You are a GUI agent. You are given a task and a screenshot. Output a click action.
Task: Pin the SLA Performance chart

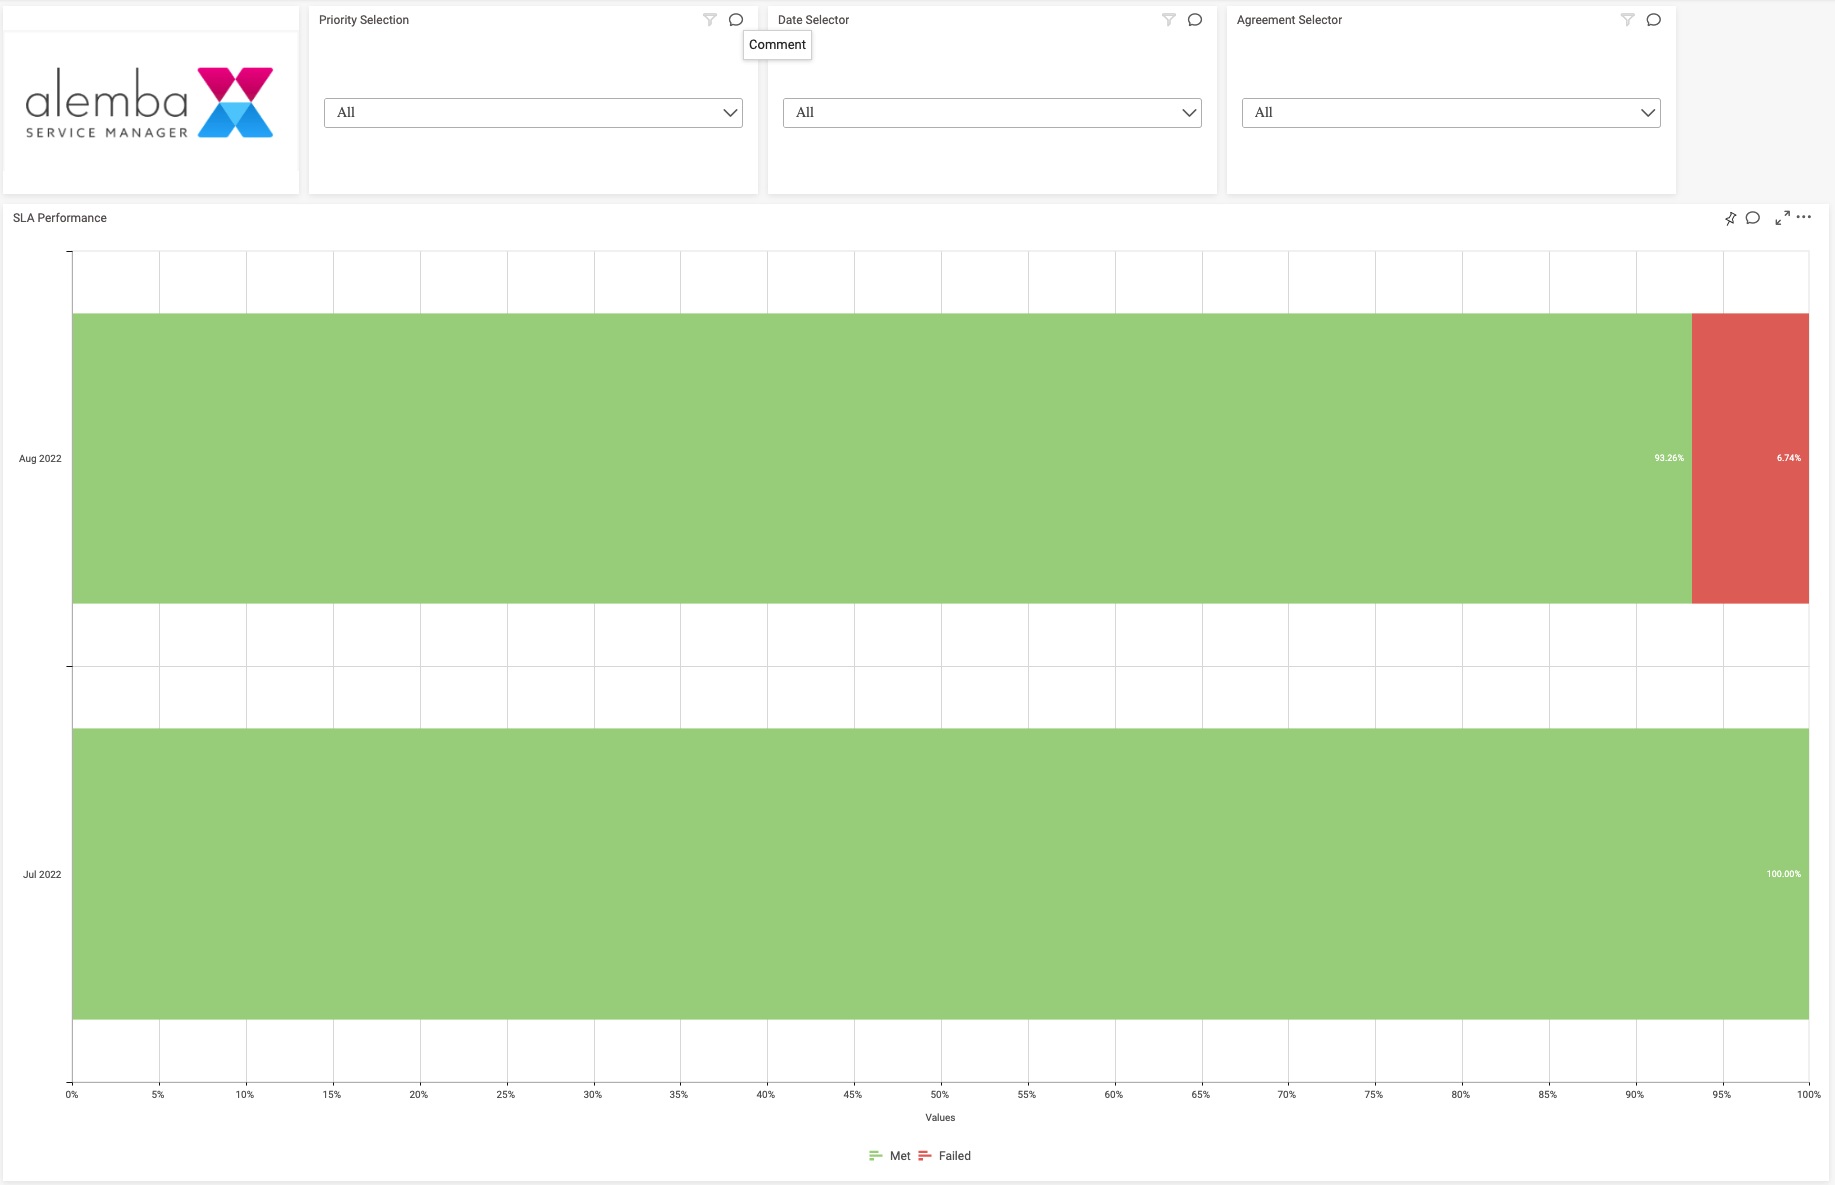coord(1730,218)
